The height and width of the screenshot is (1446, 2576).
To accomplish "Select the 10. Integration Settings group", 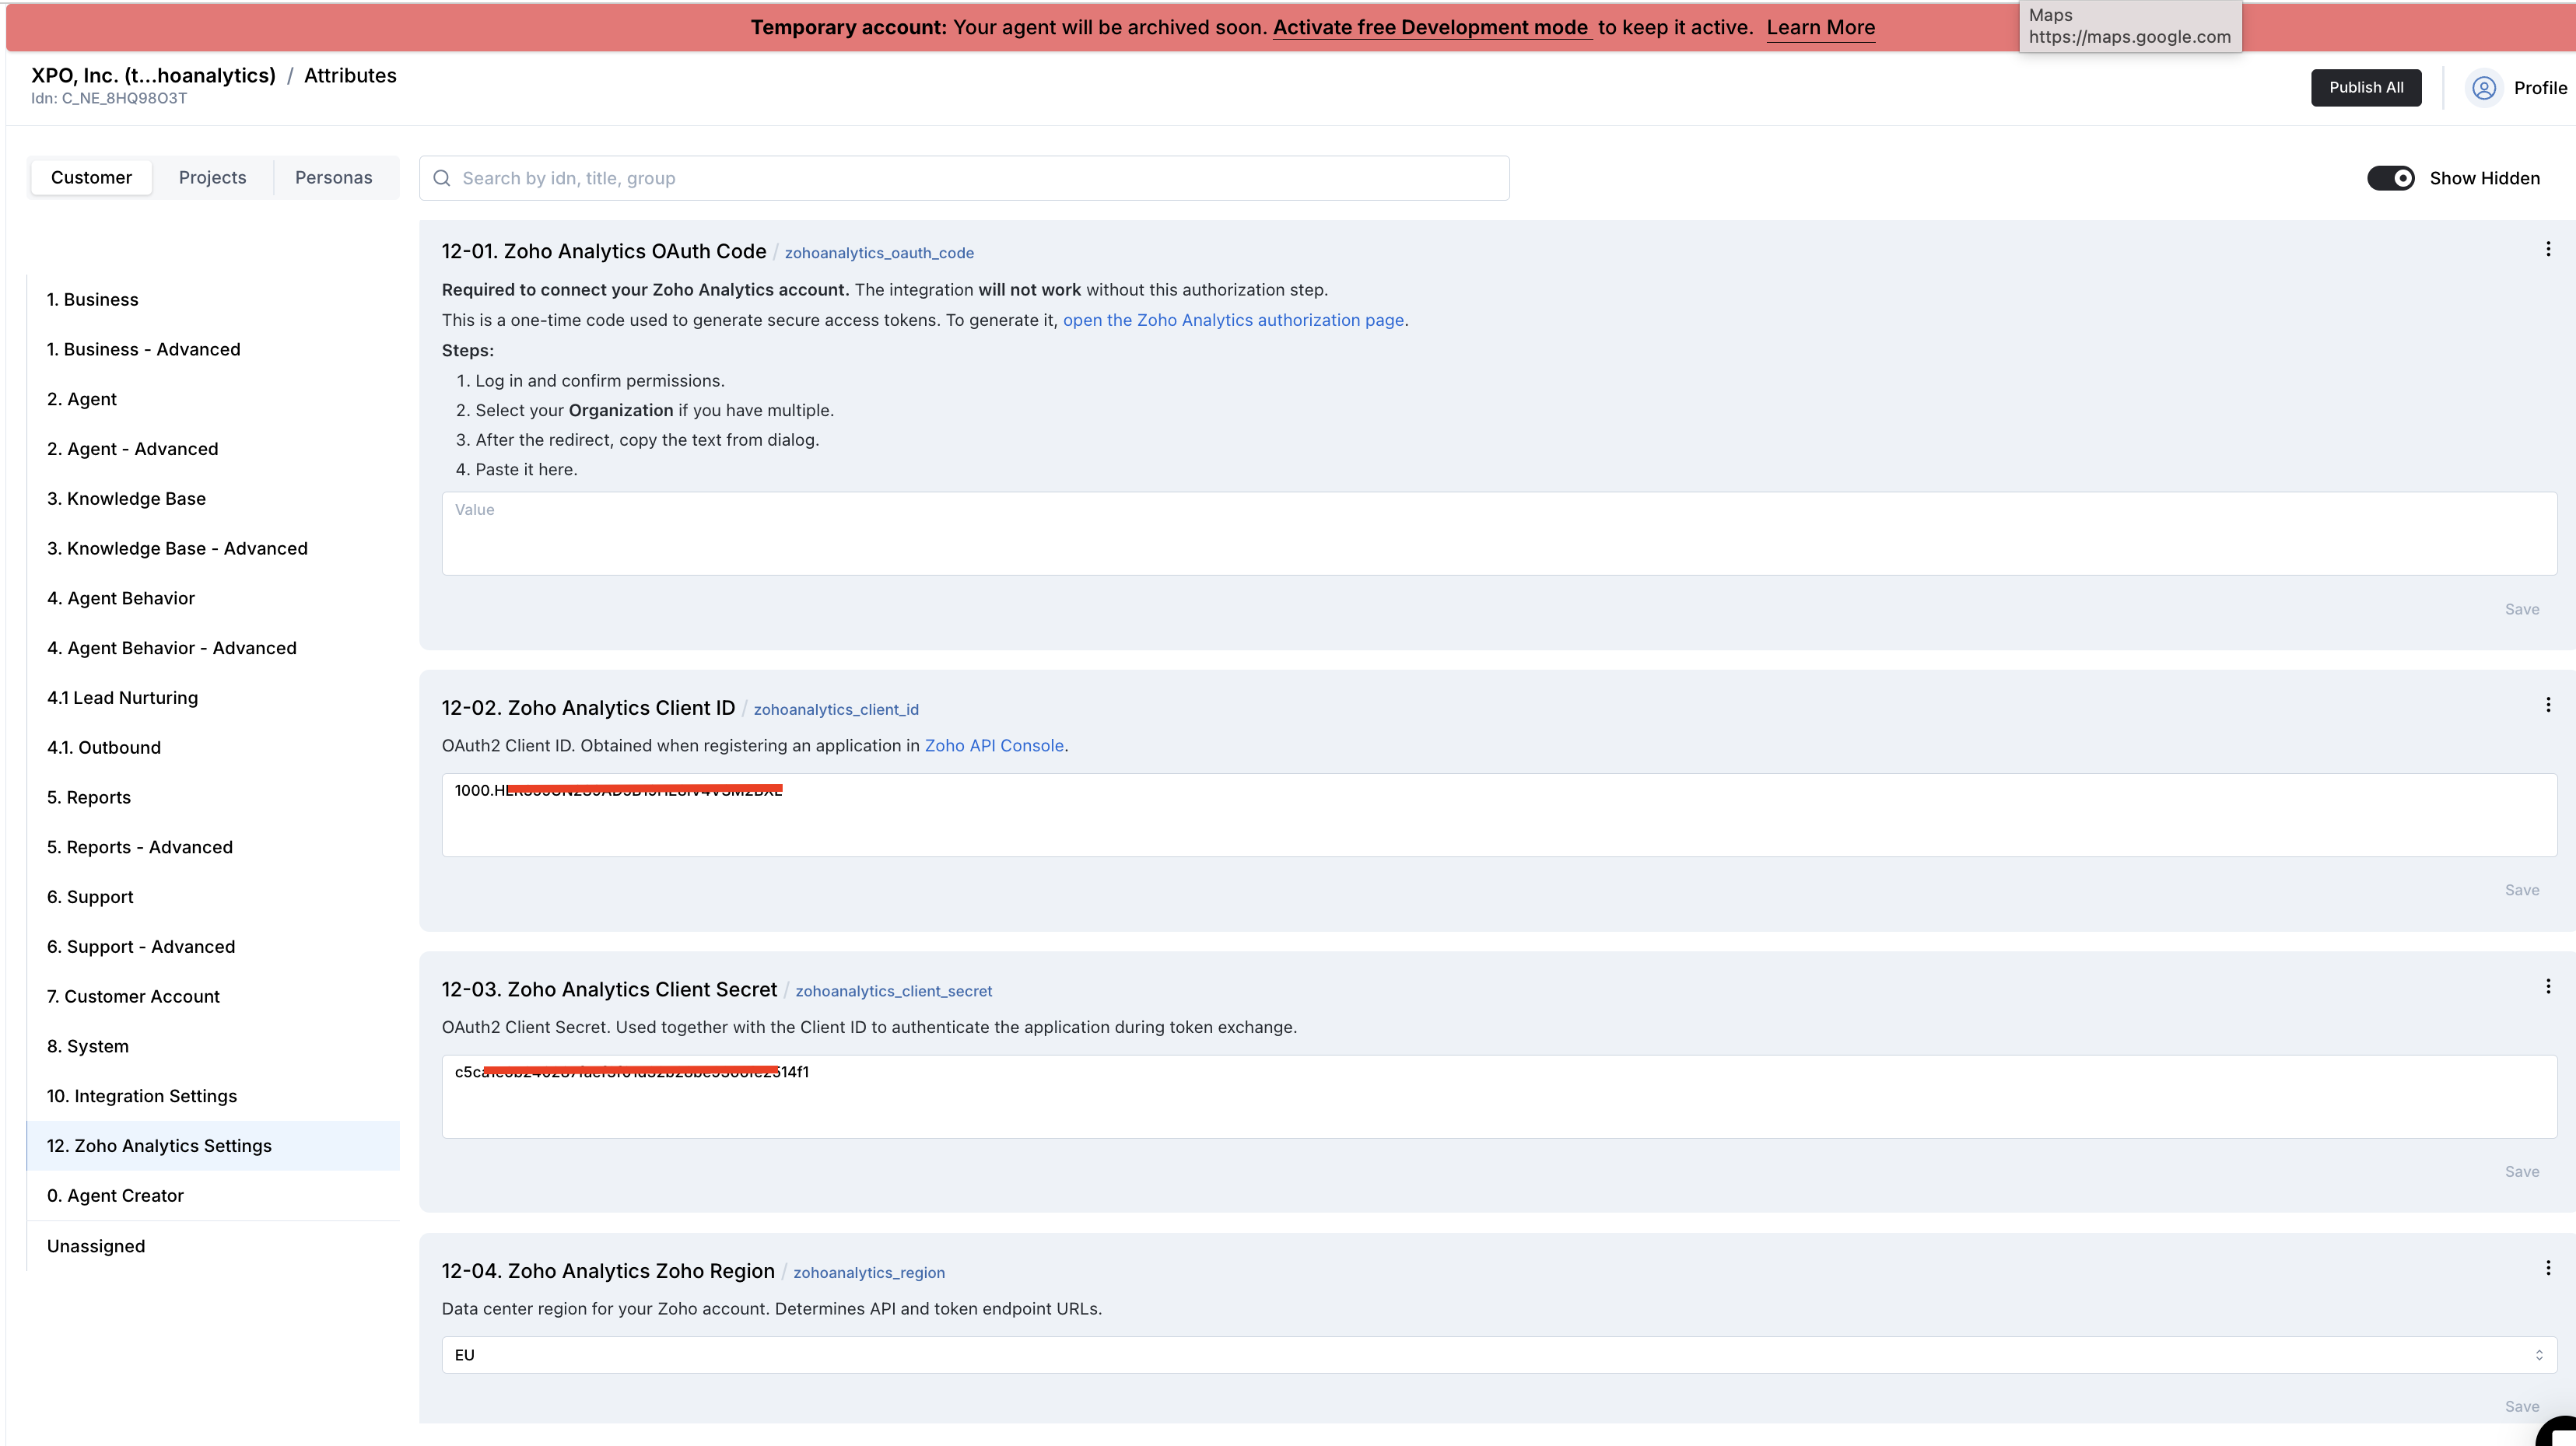I will (x=213, y=1096).
